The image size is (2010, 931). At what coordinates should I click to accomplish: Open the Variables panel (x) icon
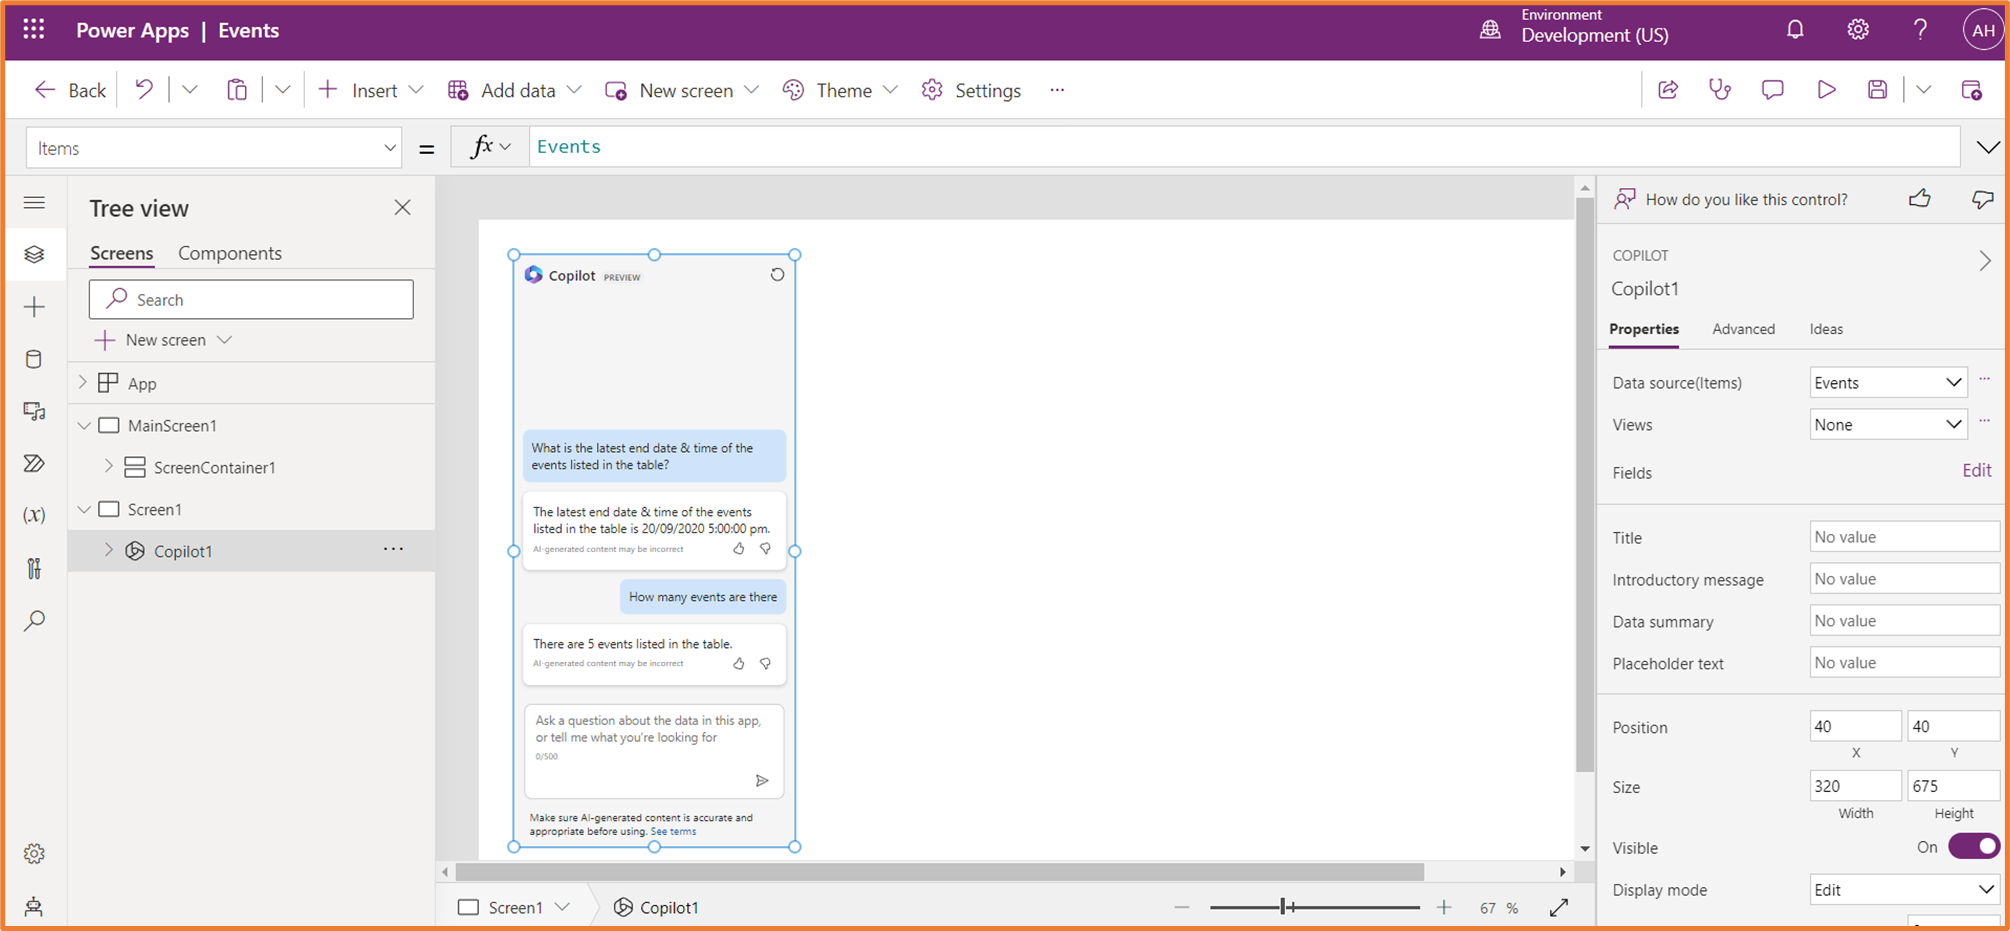[35, 514]
